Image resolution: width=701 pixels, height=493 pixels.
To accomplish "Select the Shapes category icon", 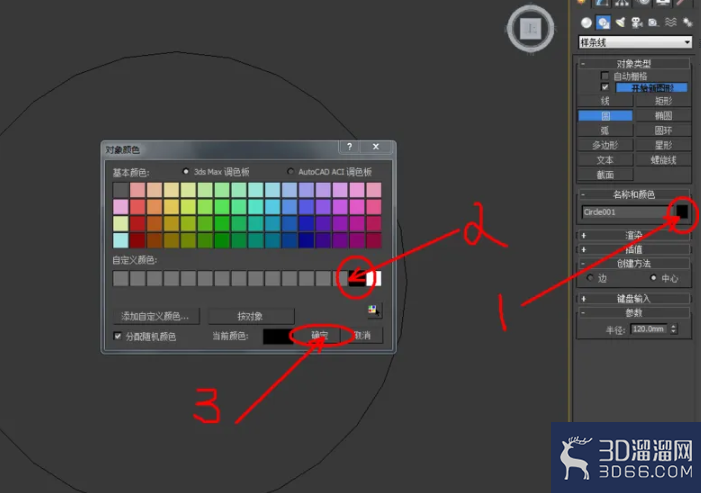I will [603, 22].
